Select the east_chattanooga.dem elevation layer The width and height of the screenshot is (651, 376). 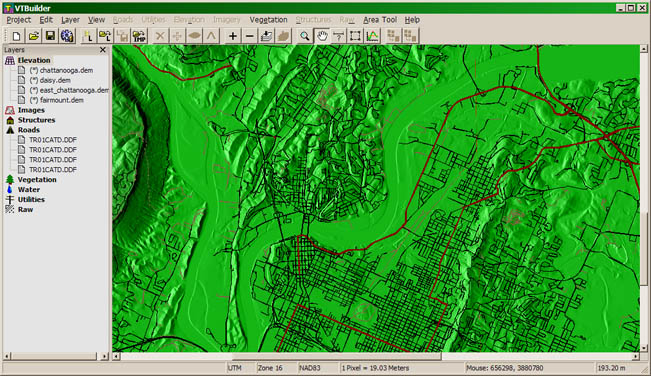69,90
